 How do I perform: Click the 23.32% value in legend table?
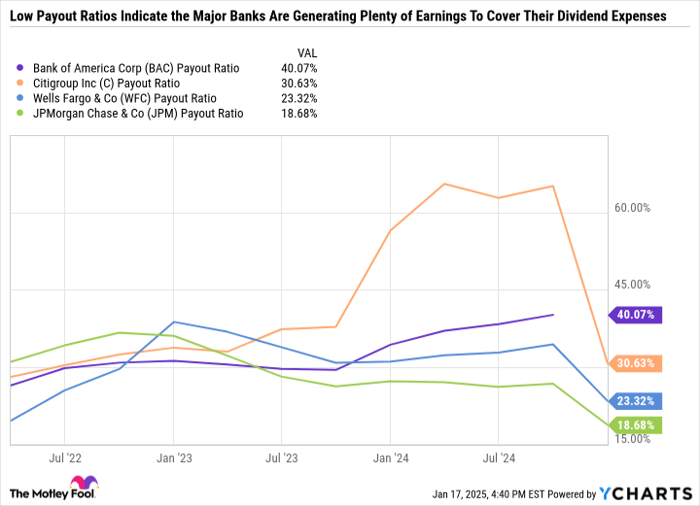(299, 99)
